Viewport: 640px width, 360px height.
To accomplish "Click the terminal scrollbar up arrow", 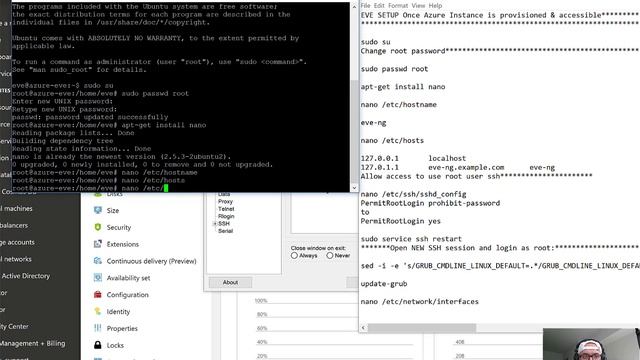I will tap(354, 6).
